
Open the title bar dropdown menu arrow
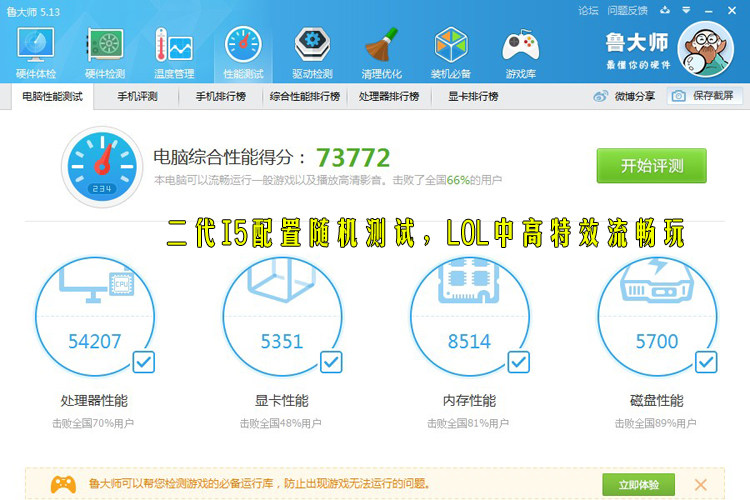pos(686,10)
